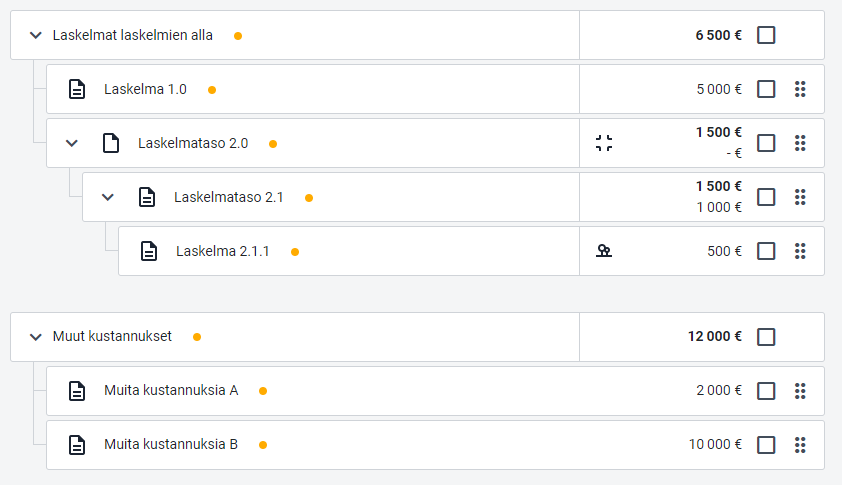Enable the checkbox for Muita kustannuksia A
Screen dimensions: 842x485
coord(766,391)
